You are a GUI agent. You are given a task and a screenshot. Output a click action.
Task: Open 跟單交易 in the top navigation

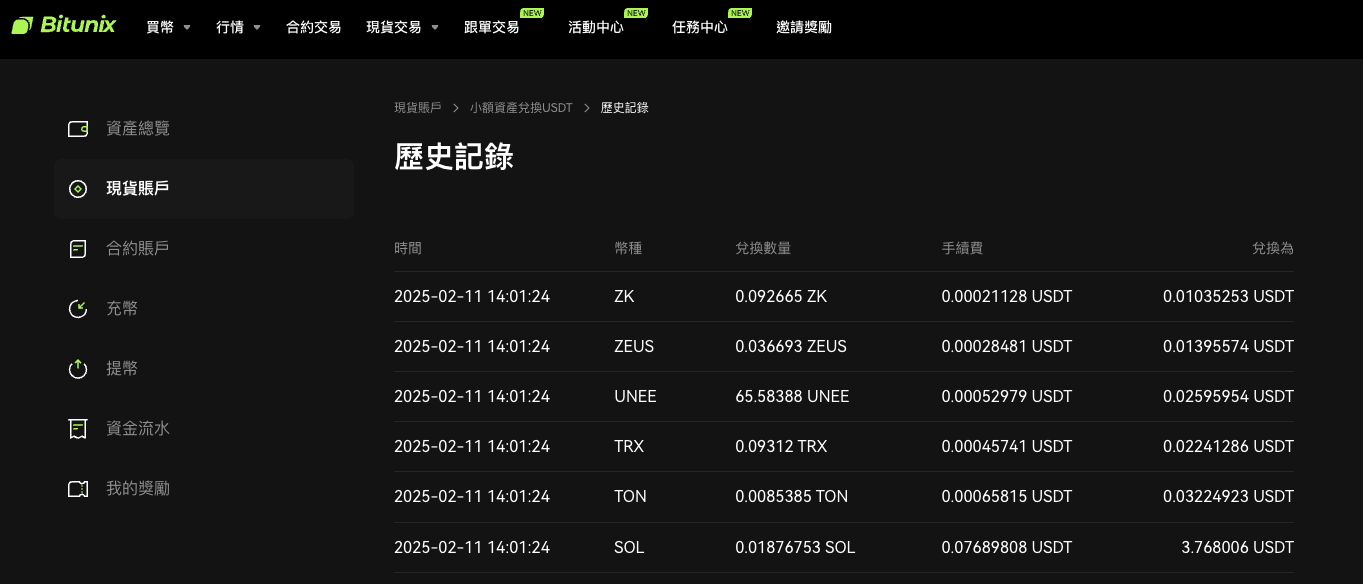(492, 27)
